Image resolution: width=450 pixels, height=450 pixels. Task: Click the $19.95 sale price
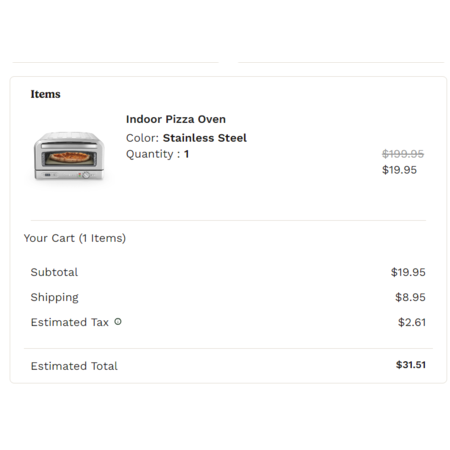tap(399, 170)
